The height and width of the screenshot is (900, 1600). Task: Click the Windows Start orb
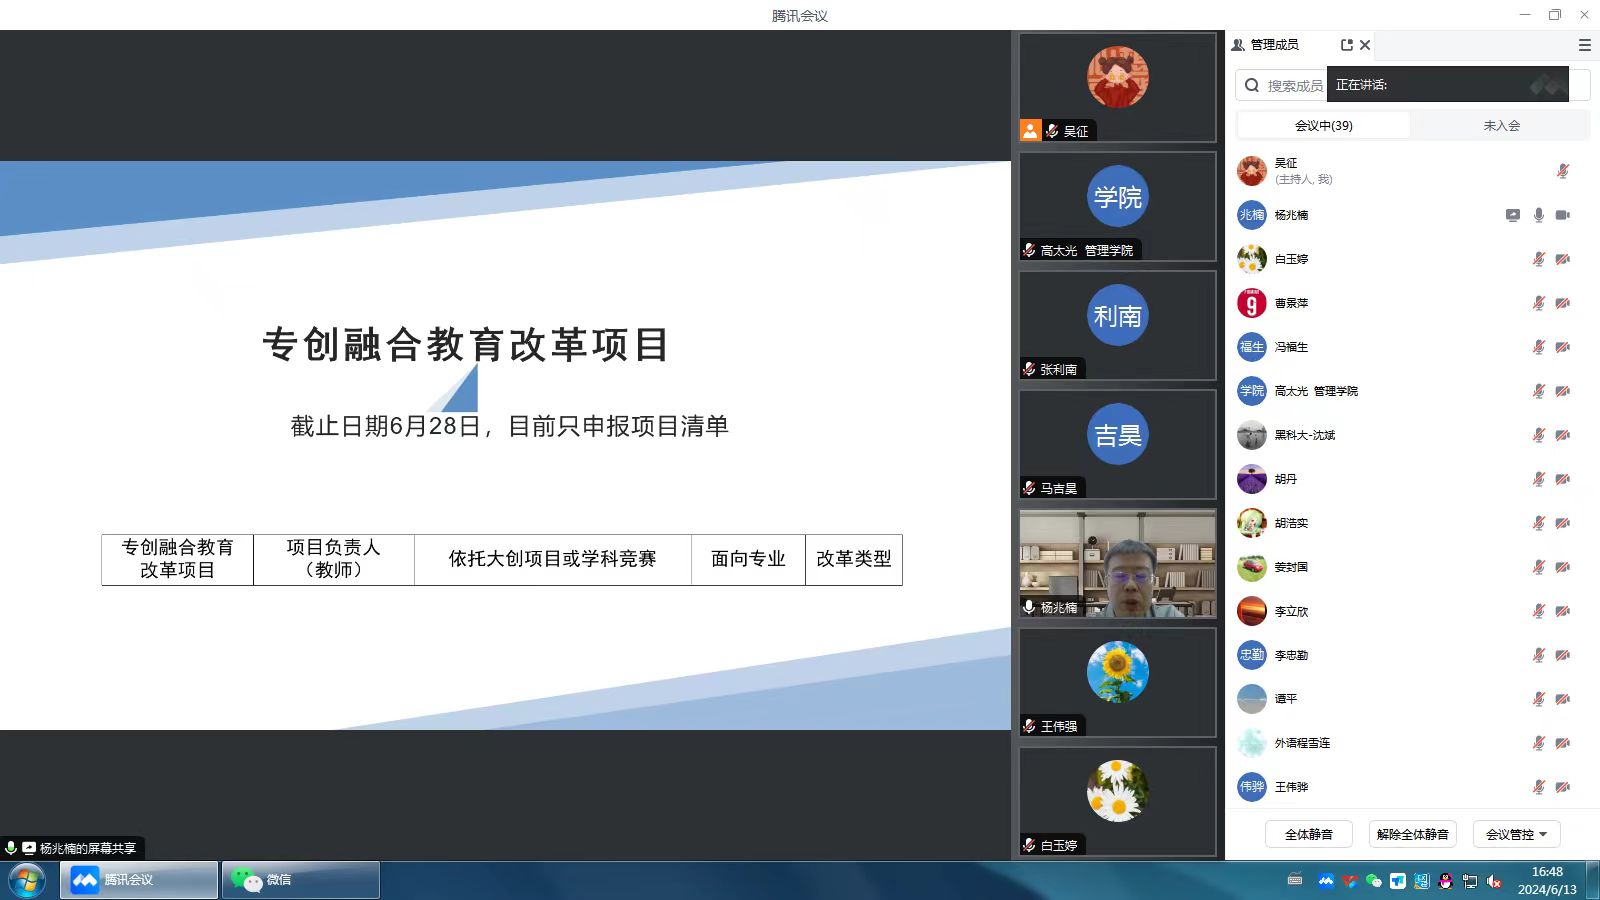coord(27,880)
